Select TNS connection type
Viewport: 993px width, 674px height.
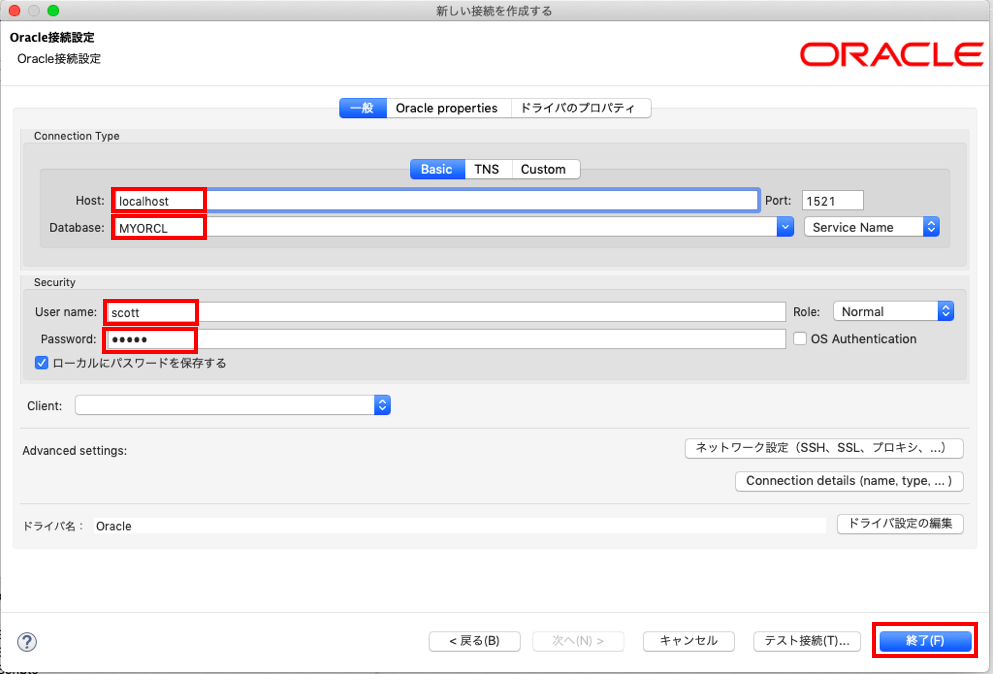click(x=487, y=169)
